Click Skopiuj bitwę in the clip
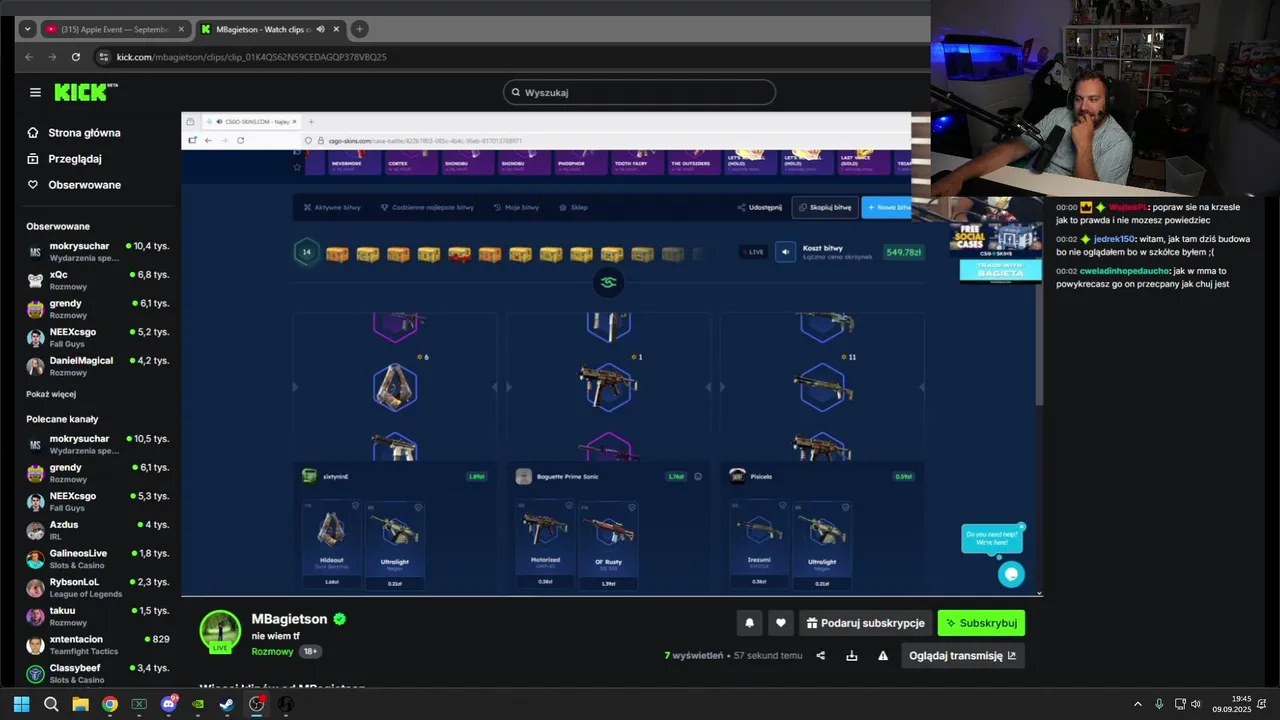The image size is (1280, 720). pos(825,207)
